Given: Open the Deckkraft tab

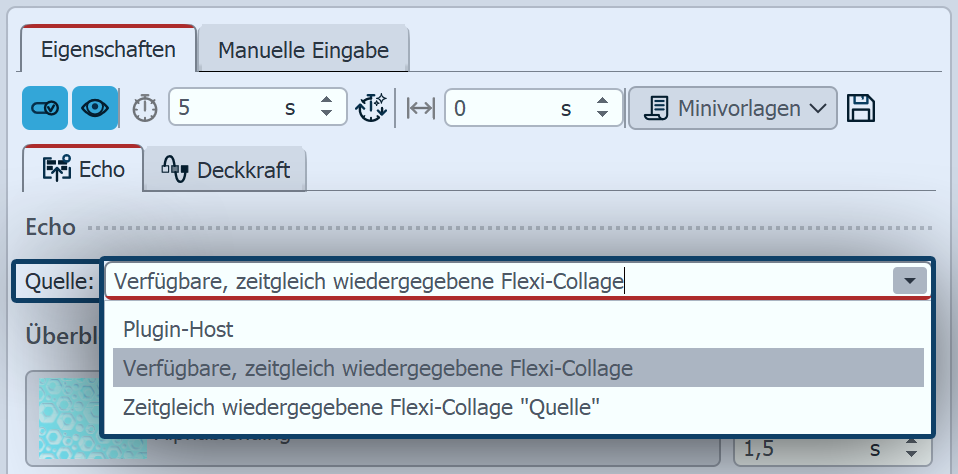Looking at the screenshot, I should [x=225, y=169].
